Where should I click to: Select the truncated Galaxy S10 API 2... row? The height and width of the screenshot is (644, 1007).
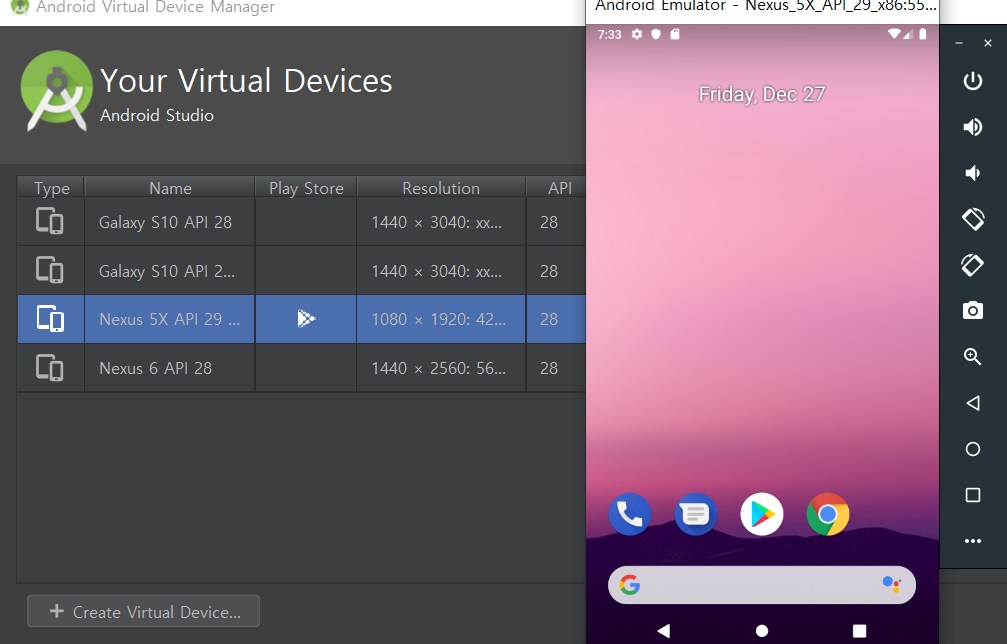tap(167, 271)
